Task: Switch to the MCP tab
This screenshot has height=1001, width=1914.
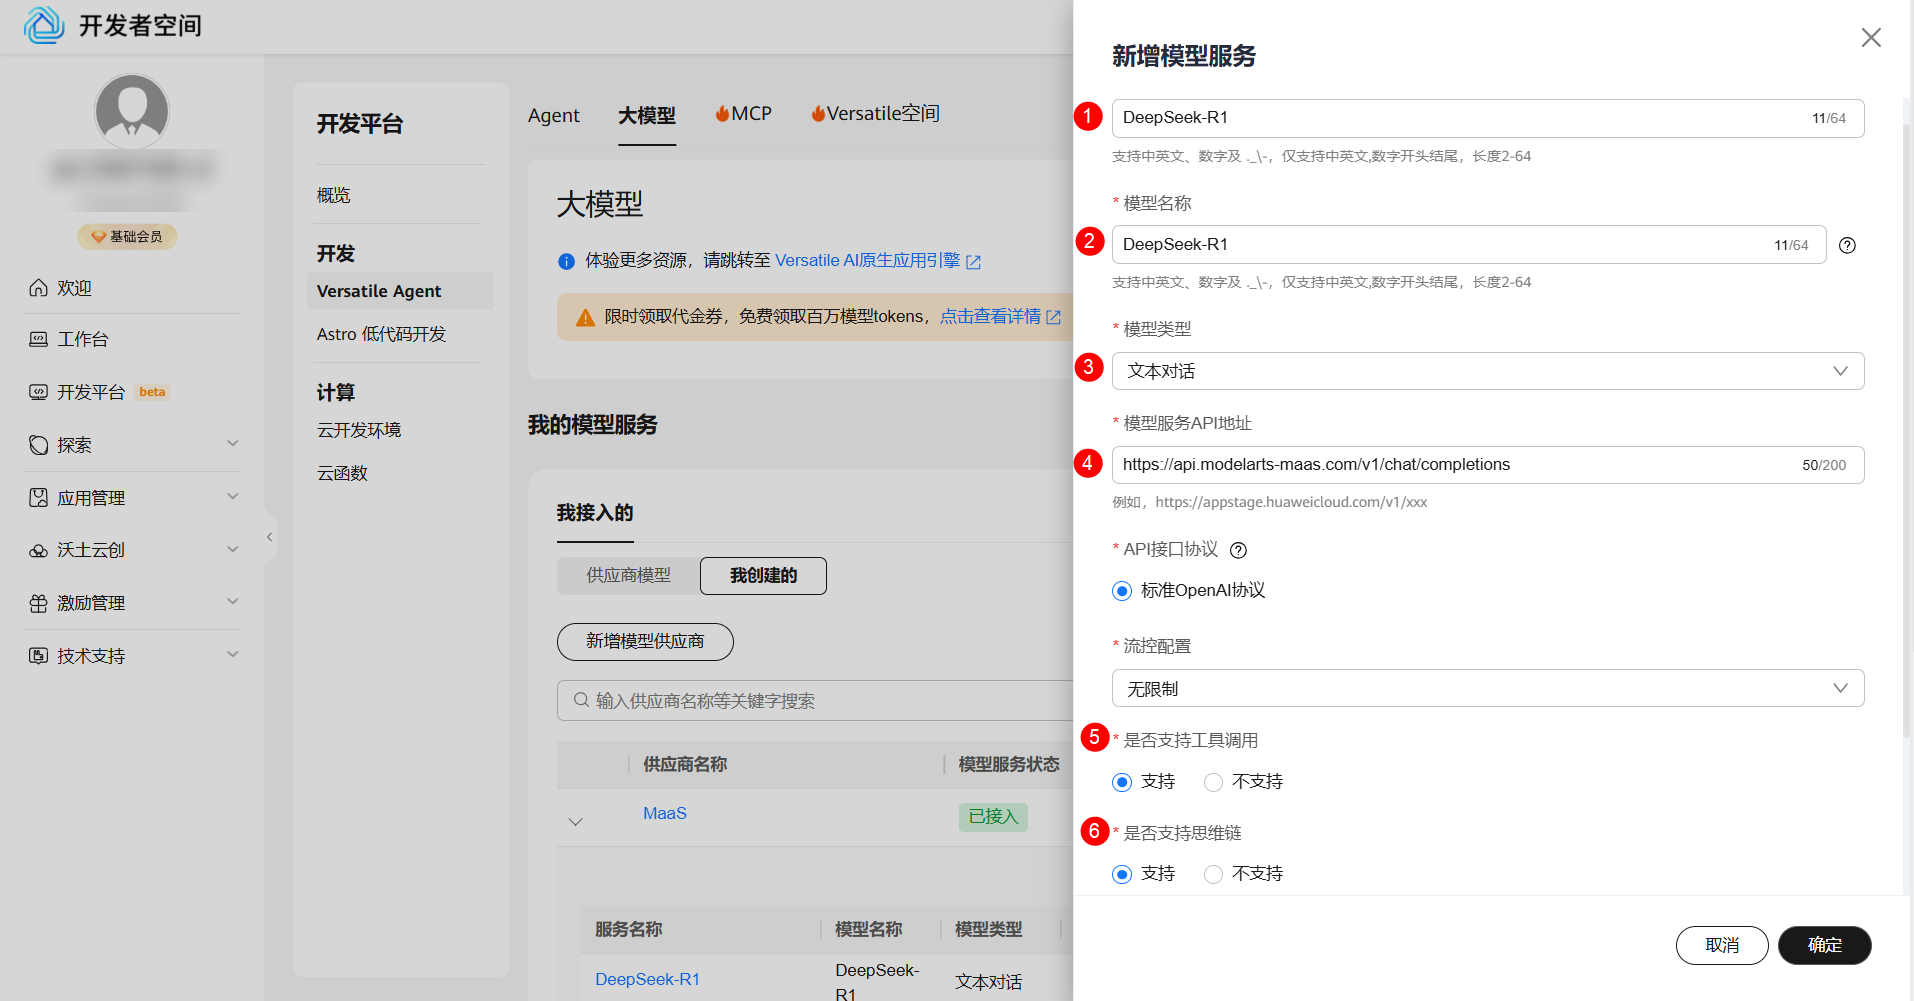Action: click(744, 114)
